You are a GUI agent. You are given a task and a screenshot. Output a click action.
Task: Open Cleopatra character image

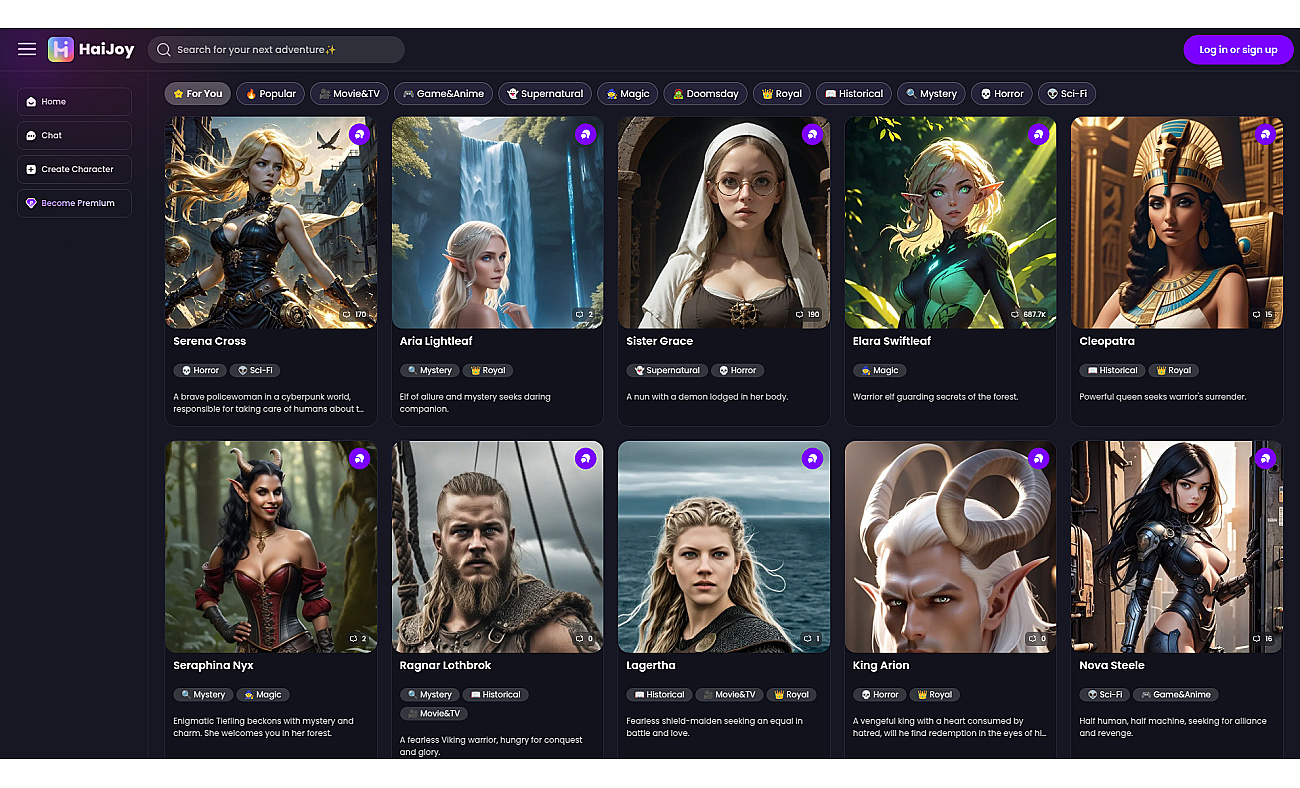click(1177, 222)
